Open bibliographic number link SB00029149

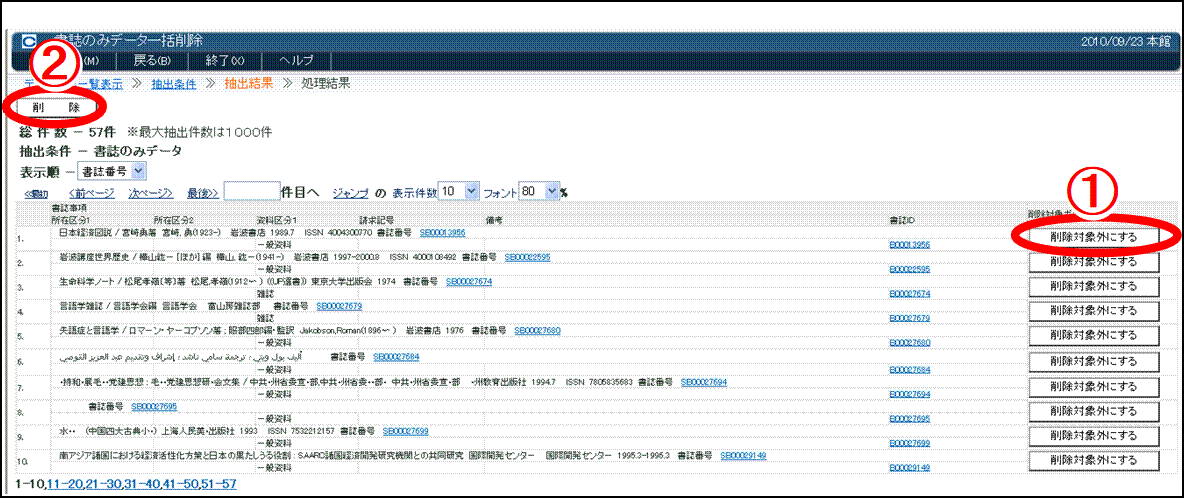pyautogui.click(x=744, y=455)
